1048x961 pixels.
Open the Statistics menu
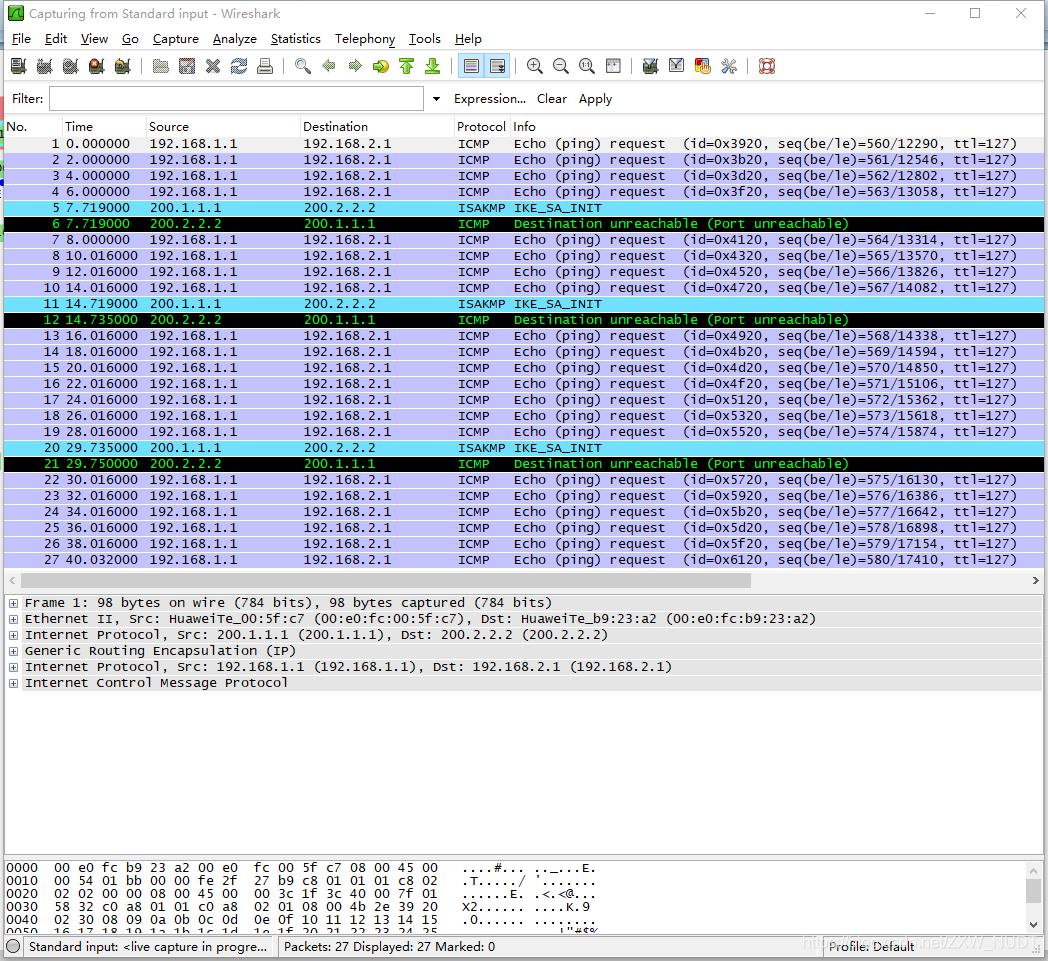pyautogui.click(x=295, y=39)
